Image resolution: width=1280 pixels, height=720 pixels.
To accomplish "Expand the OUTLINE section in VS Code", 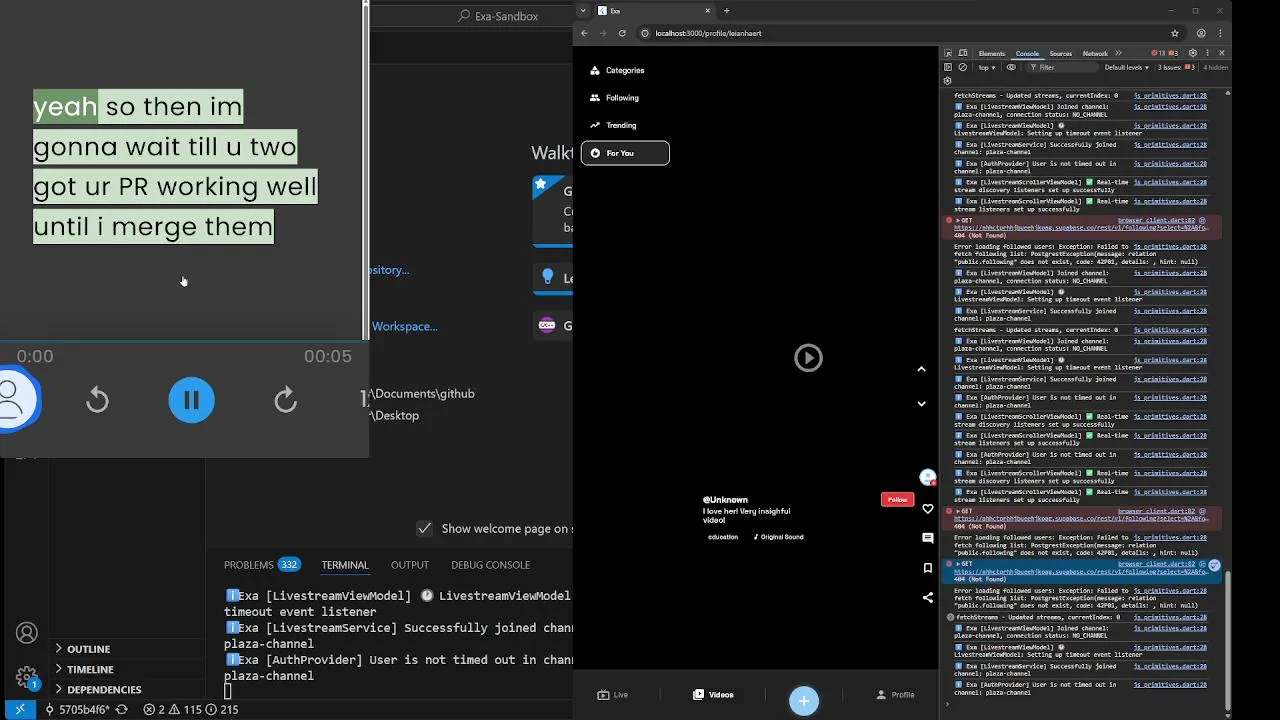I will click(x=88, y=649).
